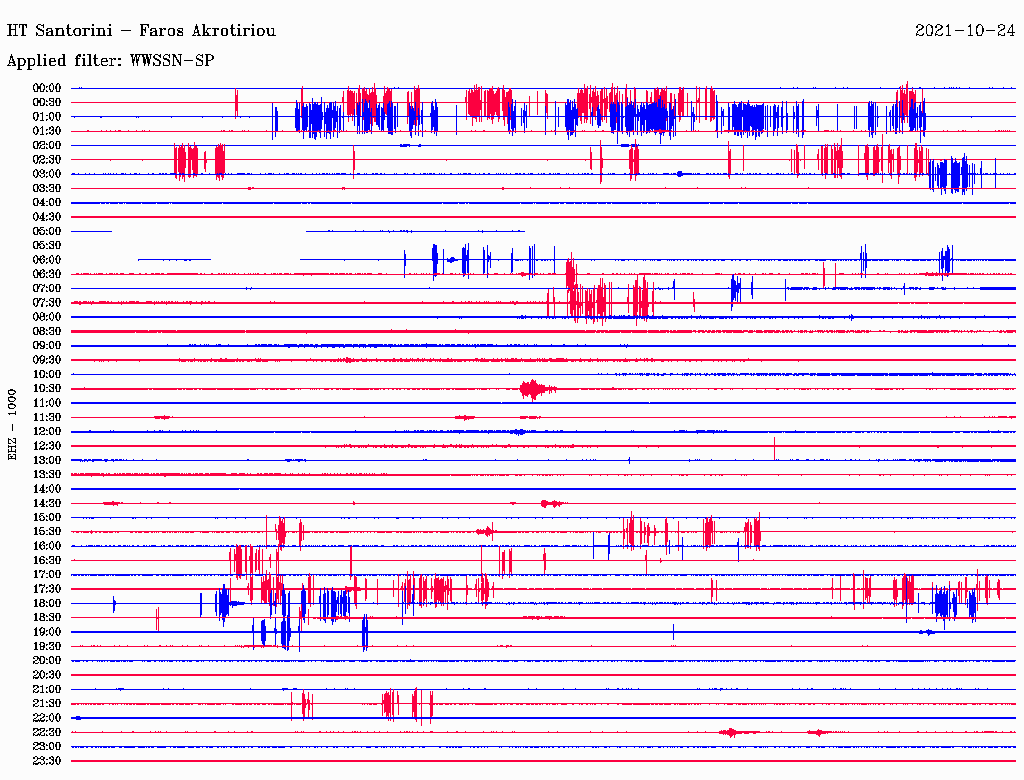
Task: Select the 05:00 time label
Action: coord(47,231)
